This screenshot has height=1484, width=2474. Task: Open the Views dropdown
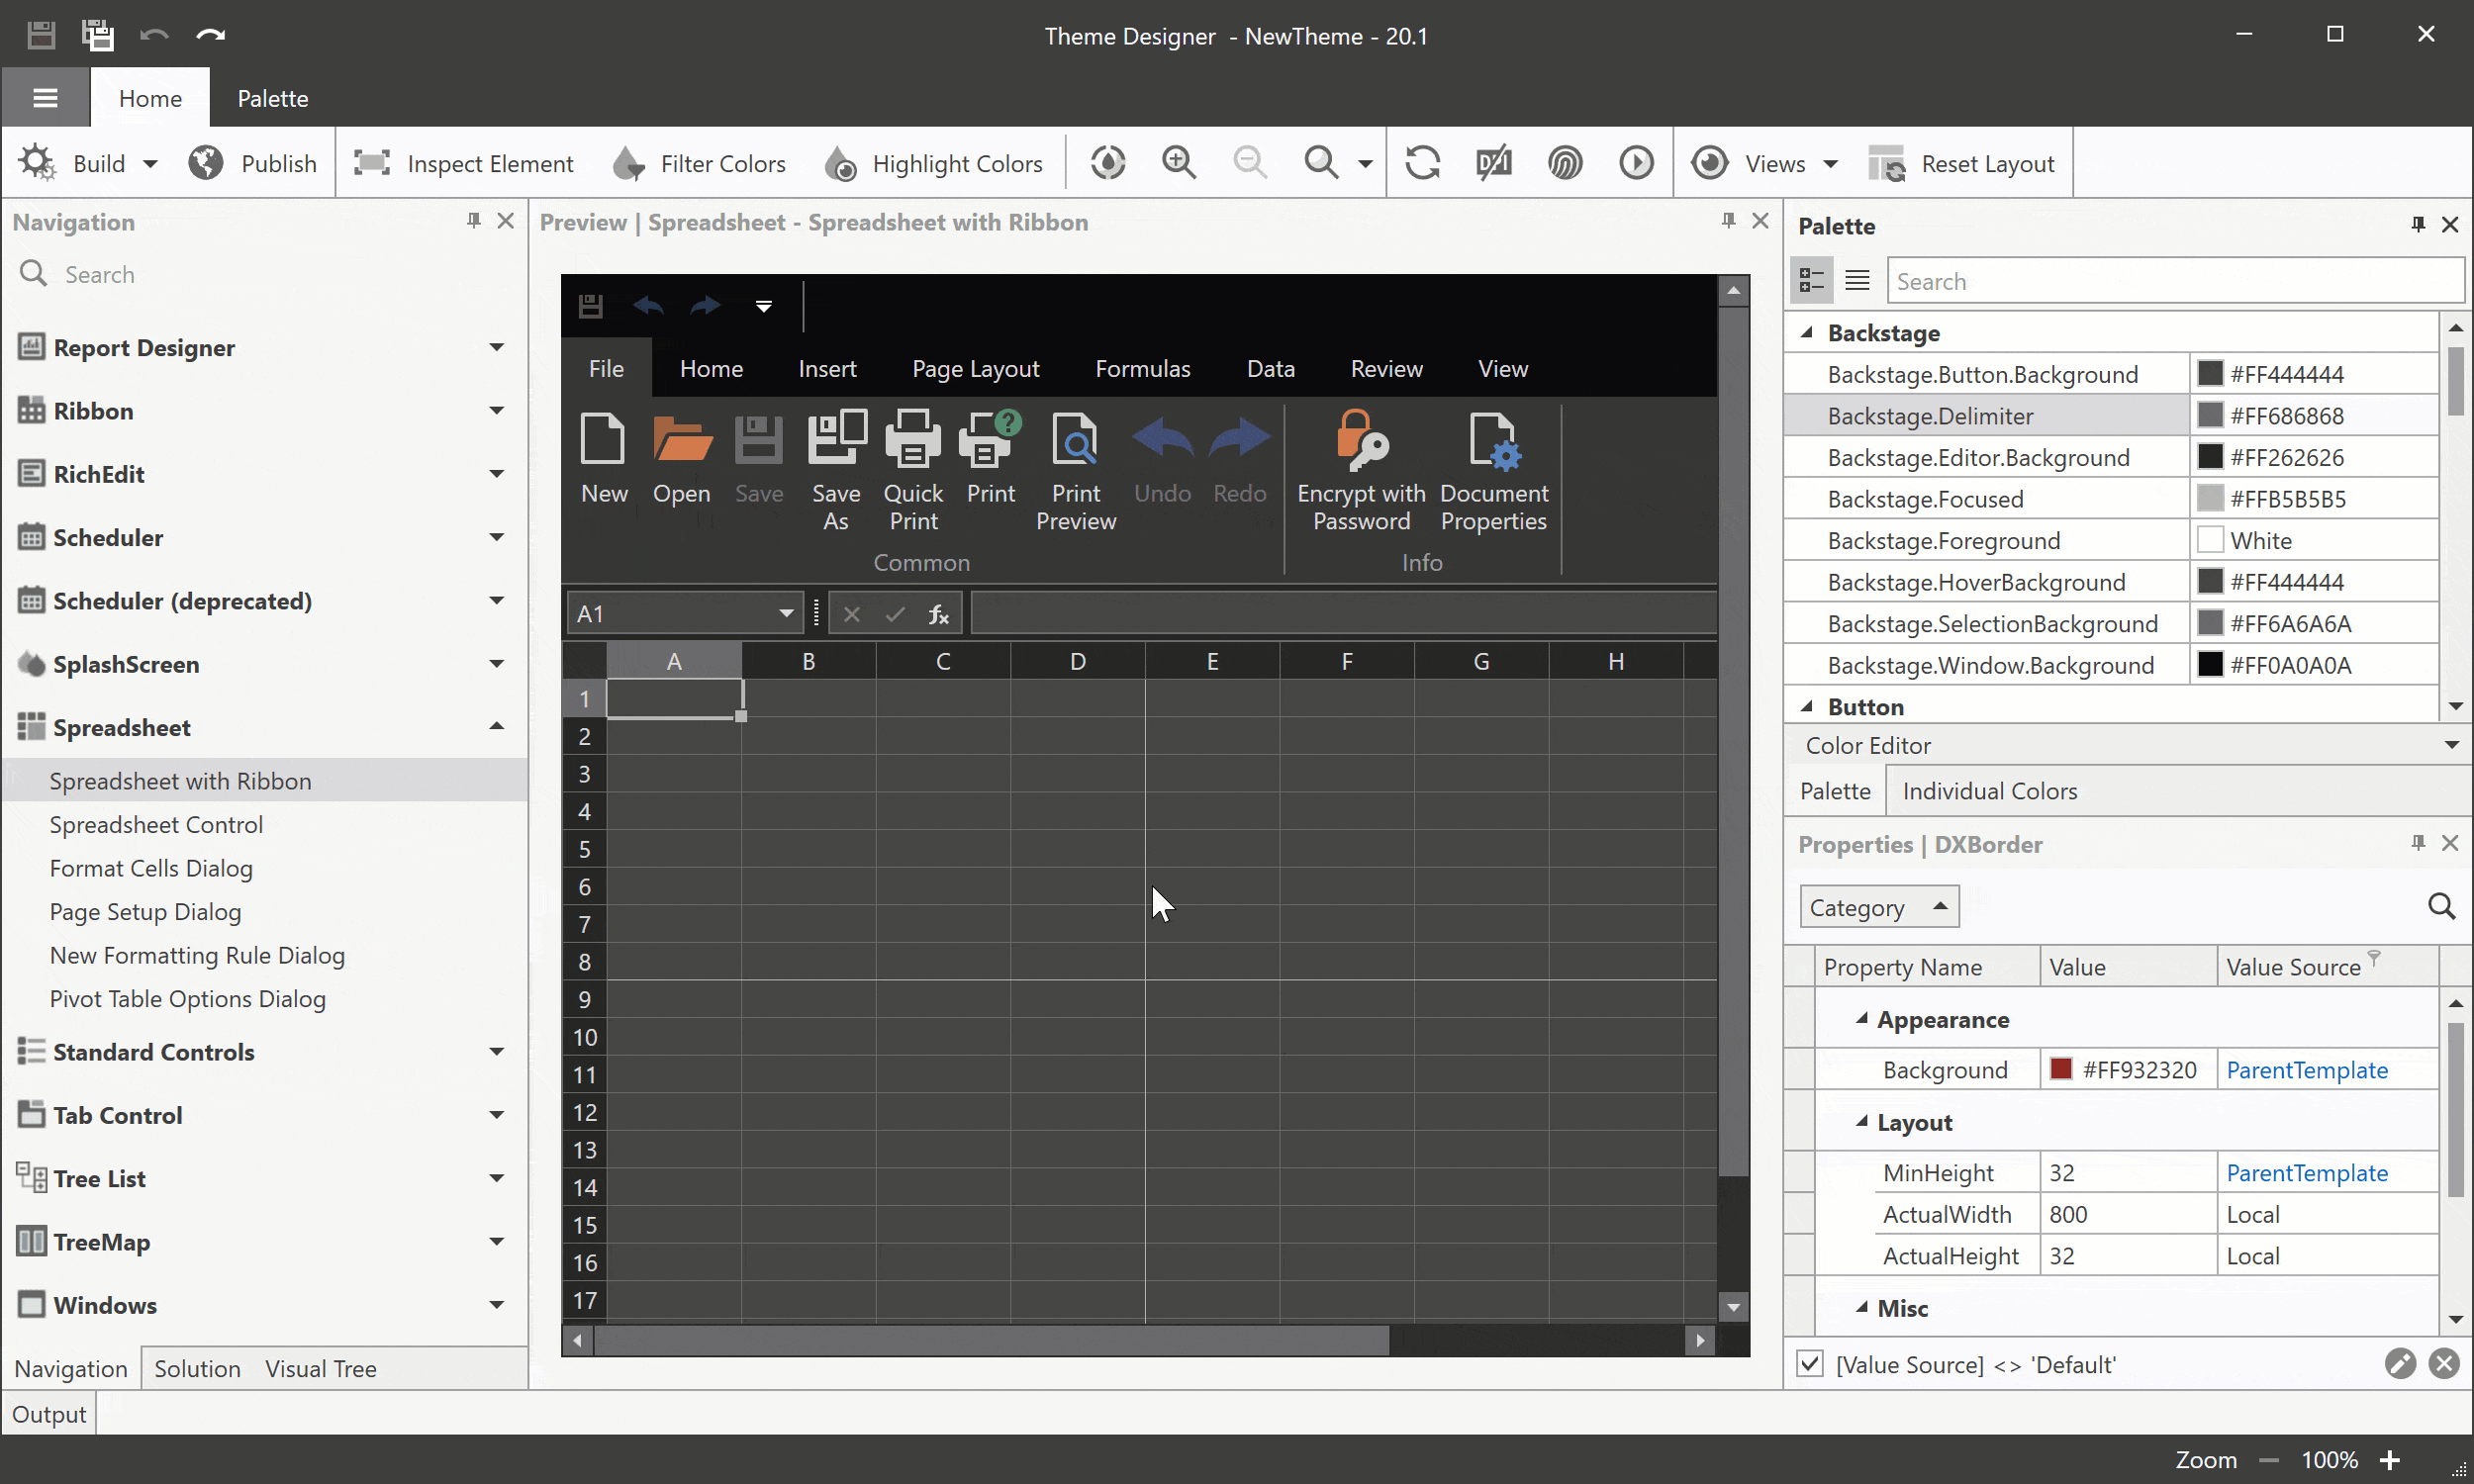[x=1830, y=164]
